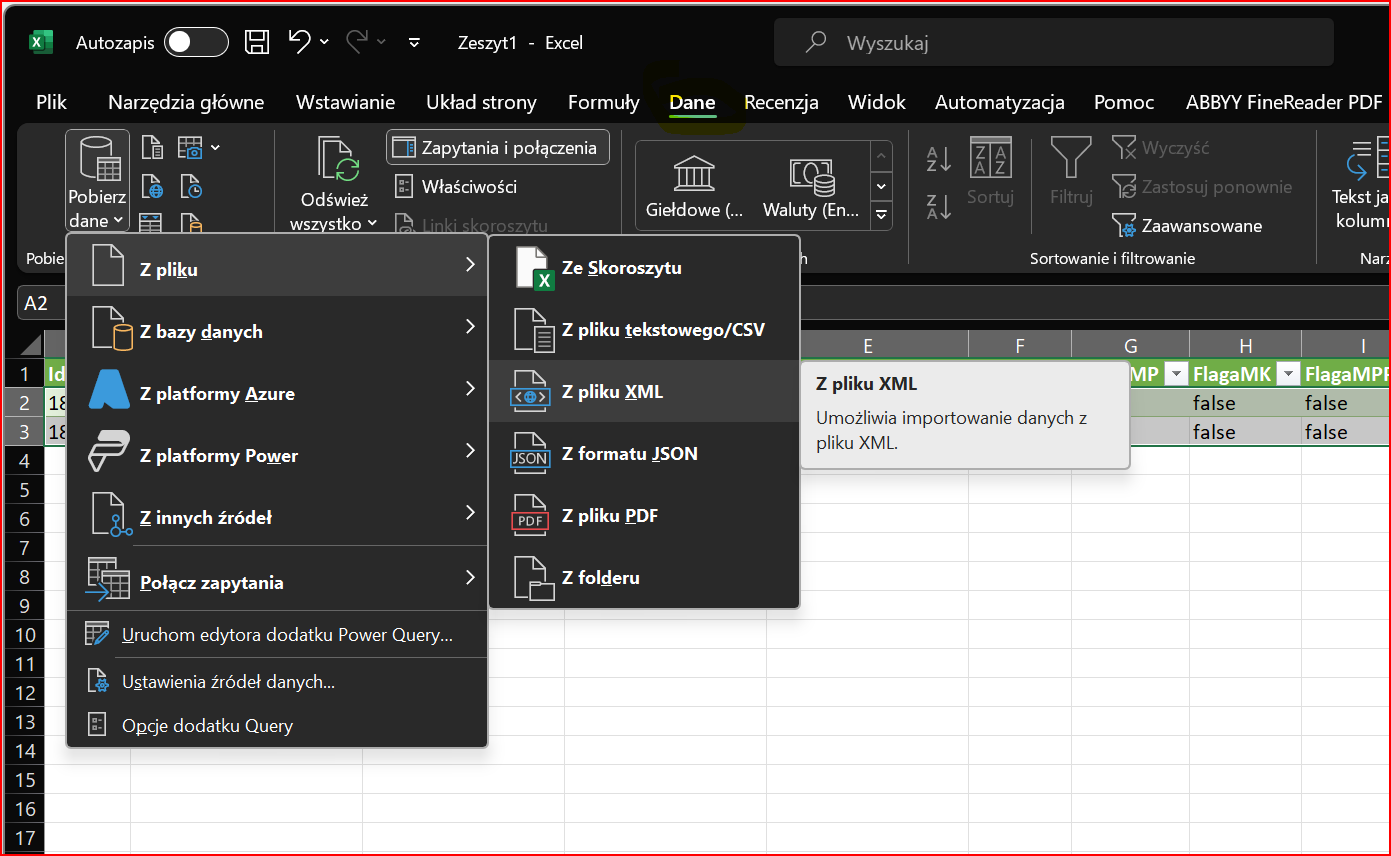Expand the Odśwież wszystko dropdown arrow

click(372, 224)
